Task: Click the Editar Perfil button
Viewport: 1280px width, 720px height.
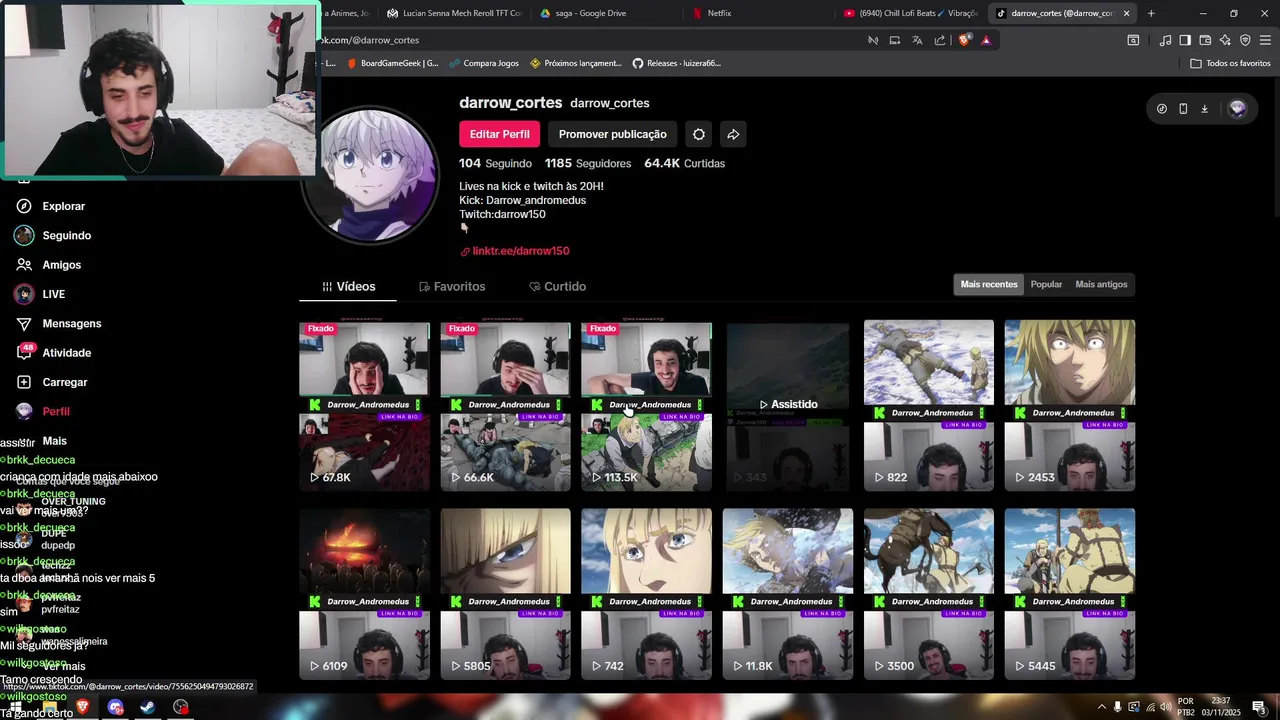Action: [x=499, y=134]
